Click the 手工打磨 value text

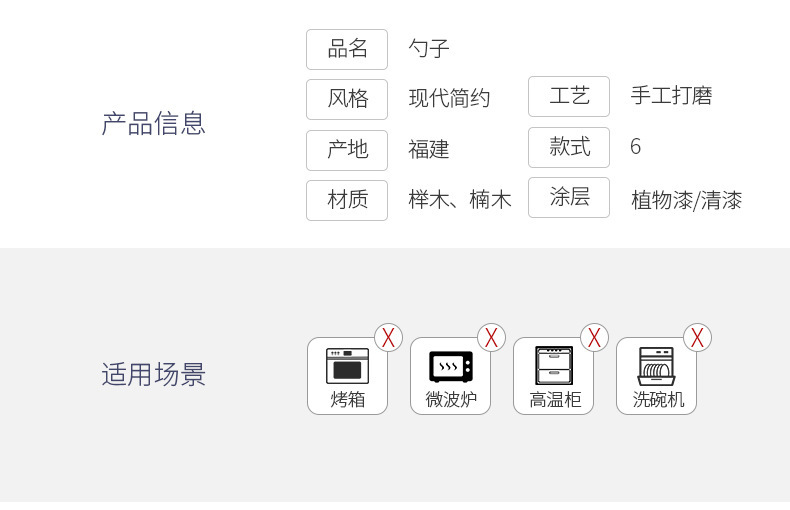click(671, 96)
